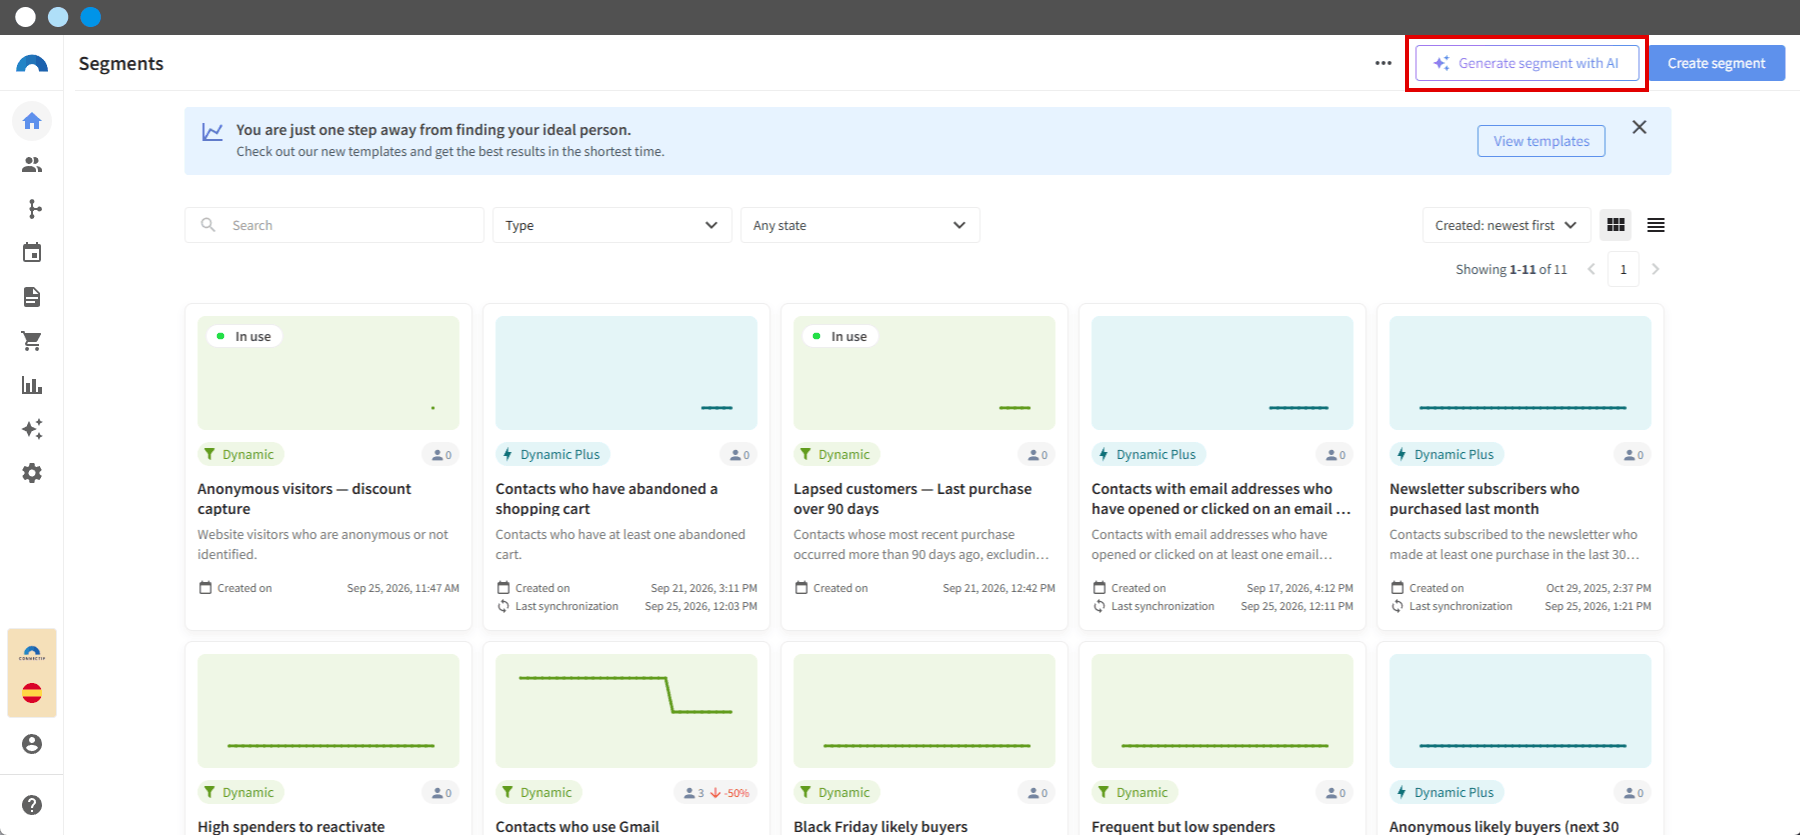
Task: Open the bar chart analytics icon
Action: pos(32,385)
